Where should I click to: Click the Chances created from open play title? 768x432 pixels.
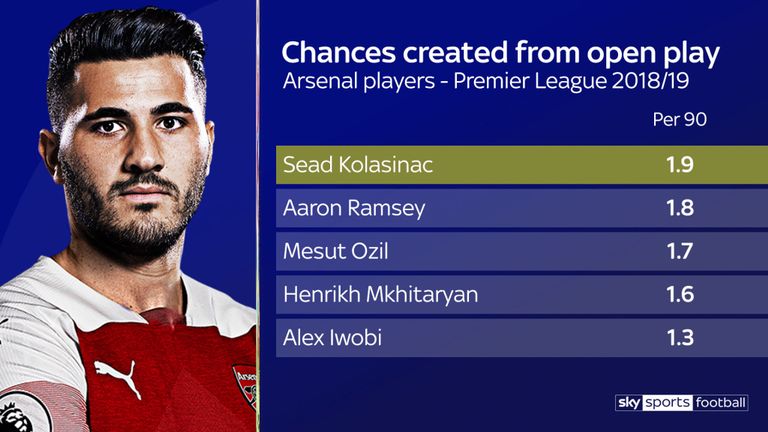tap(501, 53)
